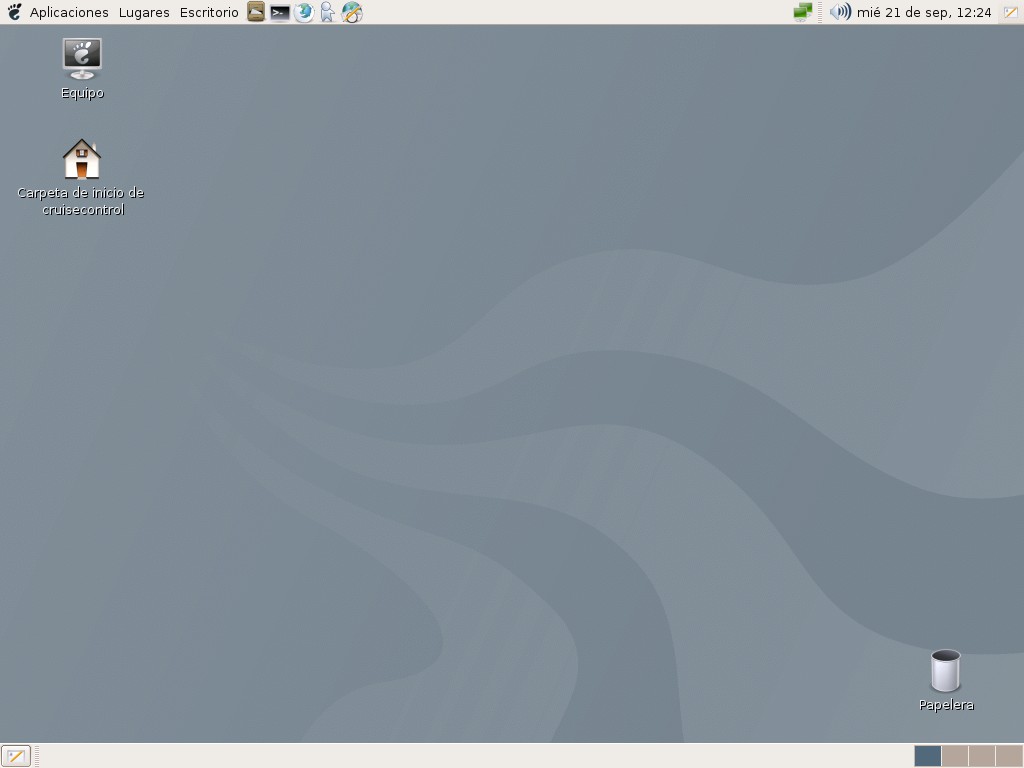Select the Papelera trash icon

coord(946,680)
